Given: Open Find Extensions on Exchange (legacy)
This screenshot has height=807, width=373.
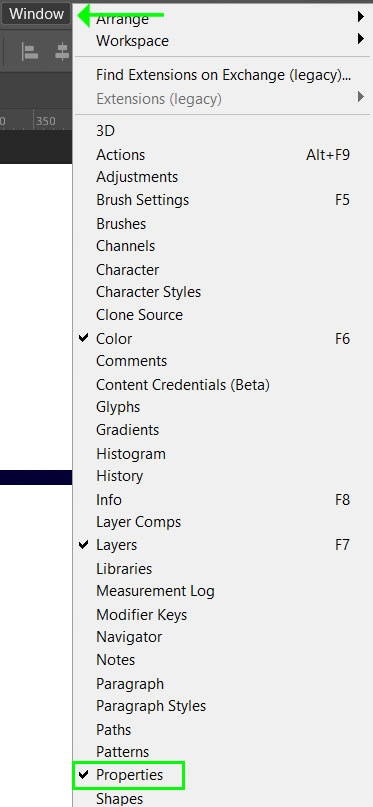Looking at the screenshot, I should tap(223, 75).
